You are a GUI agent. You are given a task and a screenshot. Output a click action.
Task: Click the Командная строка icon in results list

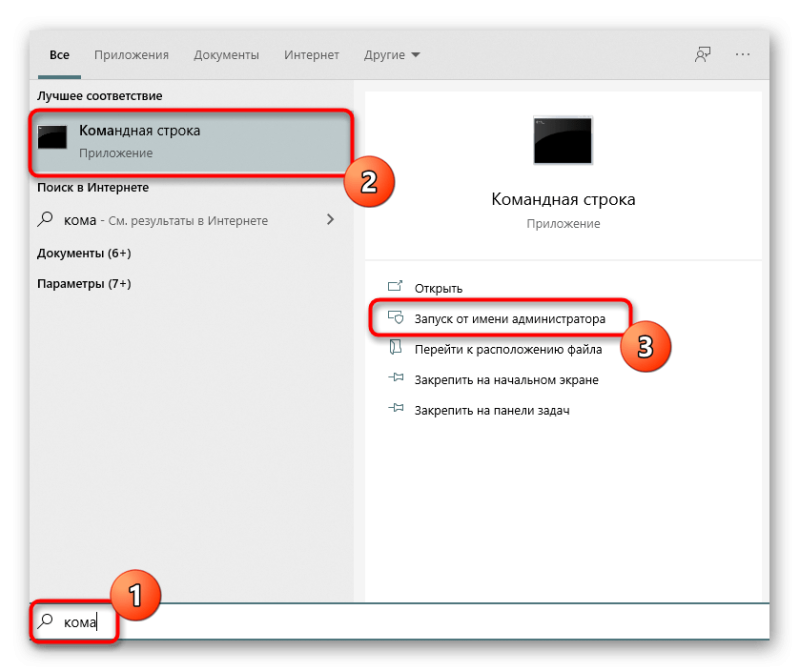pyautogui.click(x=52, y=137)
